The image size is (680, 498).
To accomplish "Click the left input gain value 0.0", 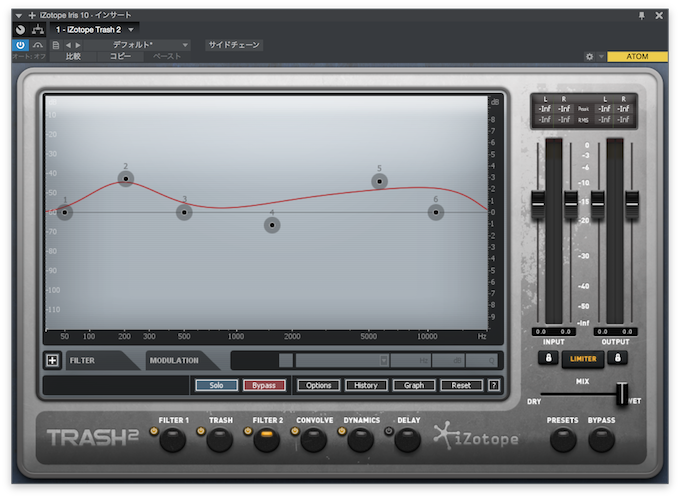I will [541, 331].
